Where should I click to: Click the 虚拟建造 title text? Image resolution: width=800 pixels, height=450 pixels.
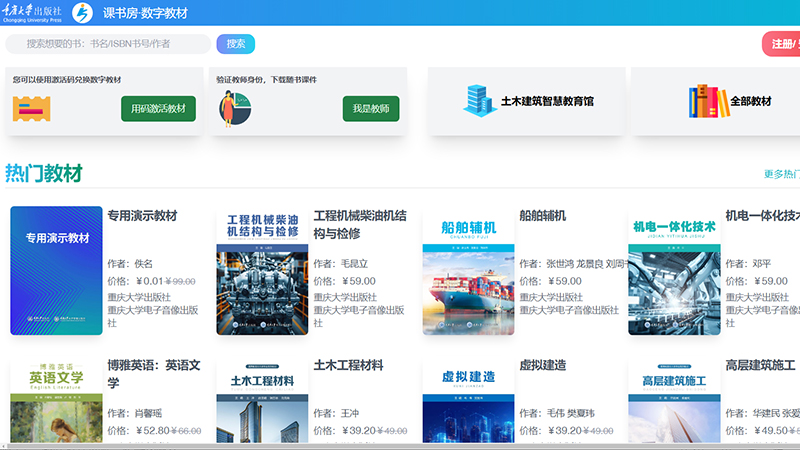[x=543, y=365]
